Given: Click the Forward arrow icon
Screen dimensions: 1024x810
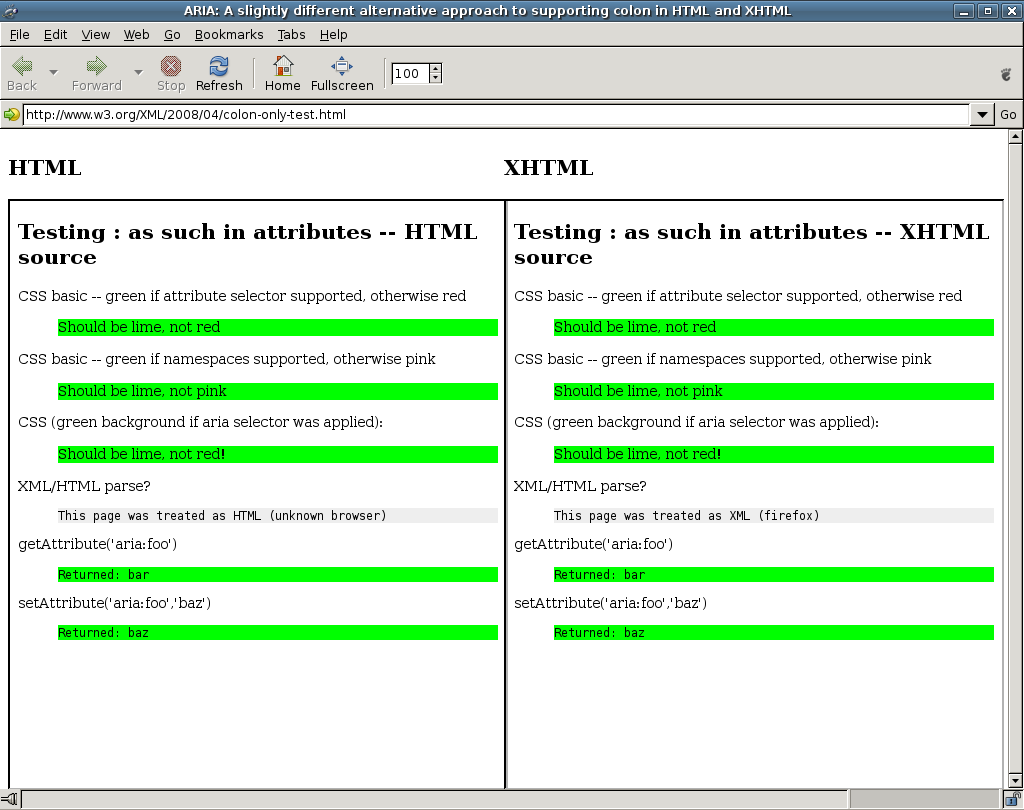Looking at the screenshot, I should click(97, 65).
